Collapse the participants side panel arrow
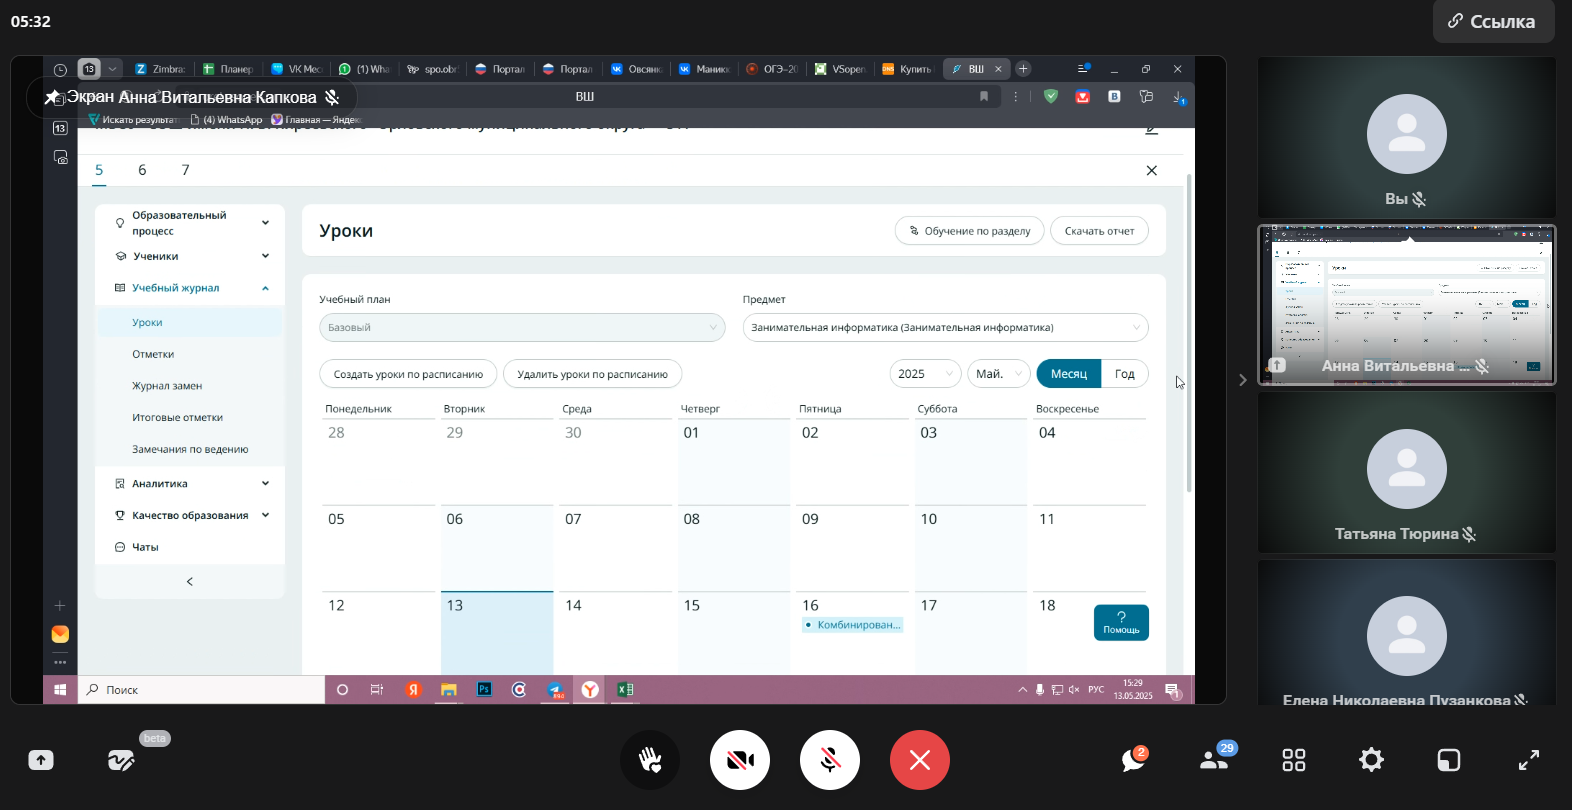Screen dimensions: 1572x810 [x=1243, y=380]
